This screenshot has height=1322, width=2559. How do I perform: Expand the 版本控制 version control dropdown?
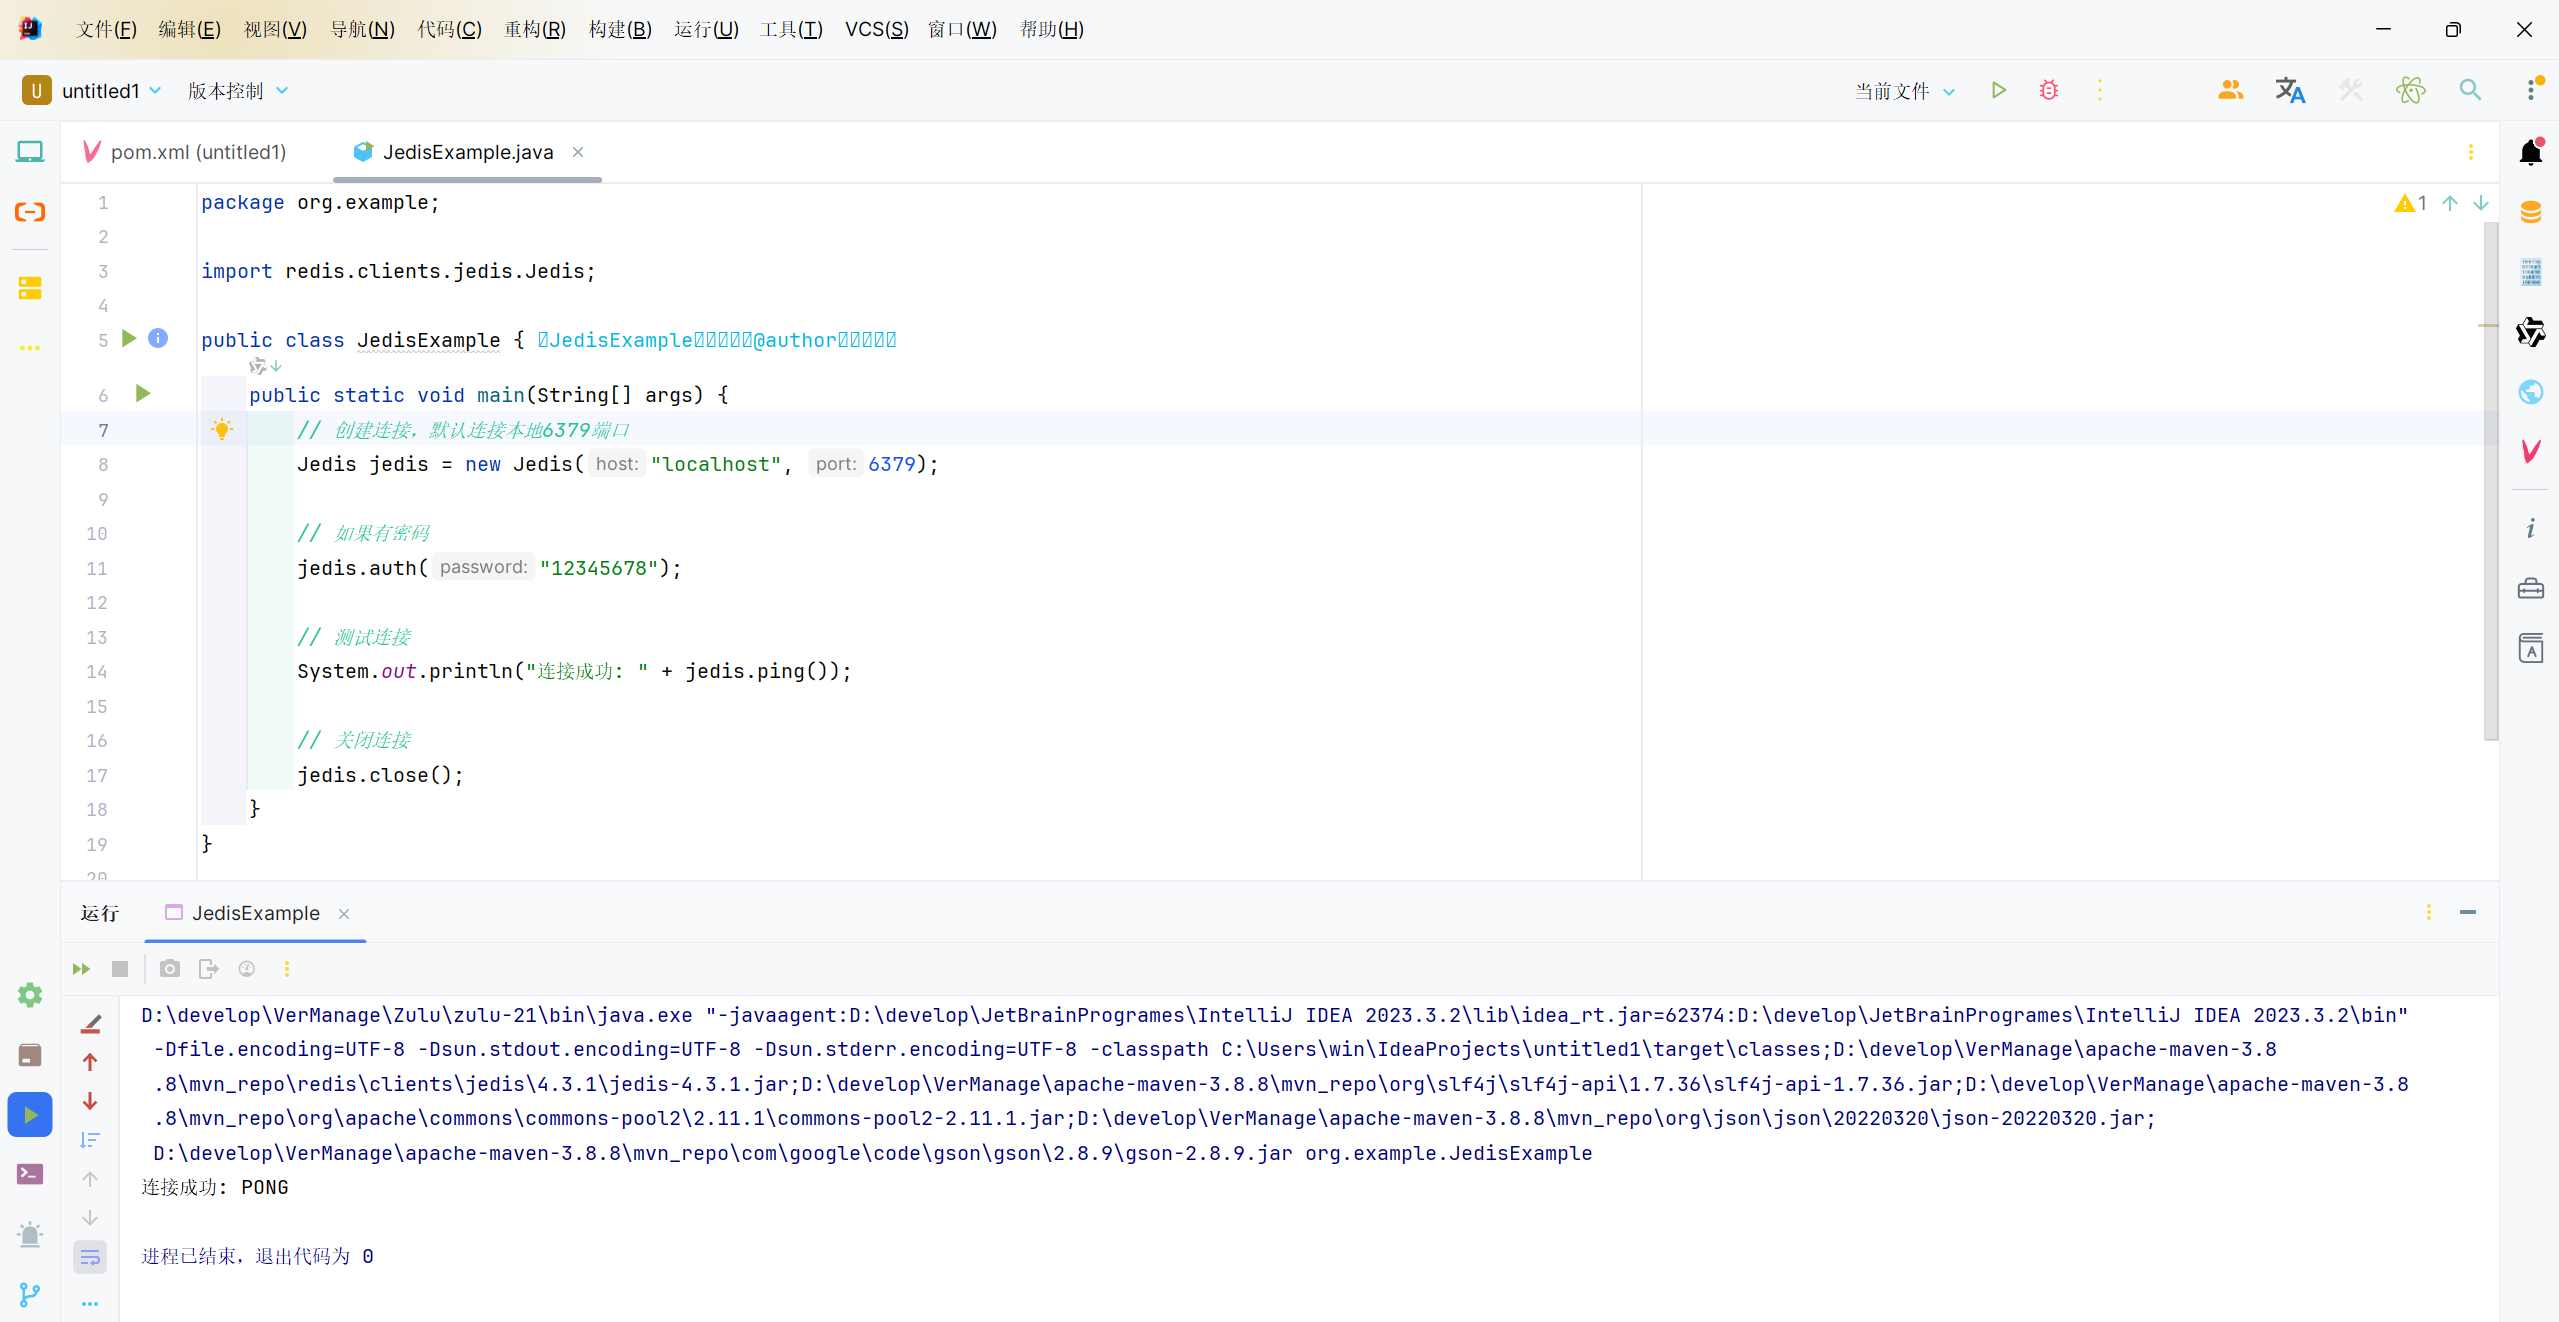click(238, 91)
